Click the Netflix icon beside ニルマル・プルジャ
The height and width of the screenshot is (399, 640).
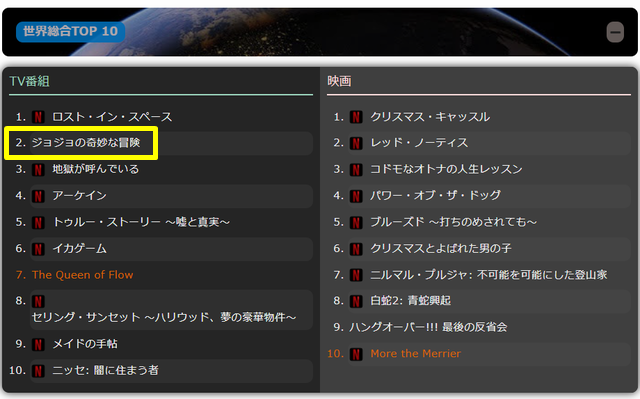(x=356, y=275)
